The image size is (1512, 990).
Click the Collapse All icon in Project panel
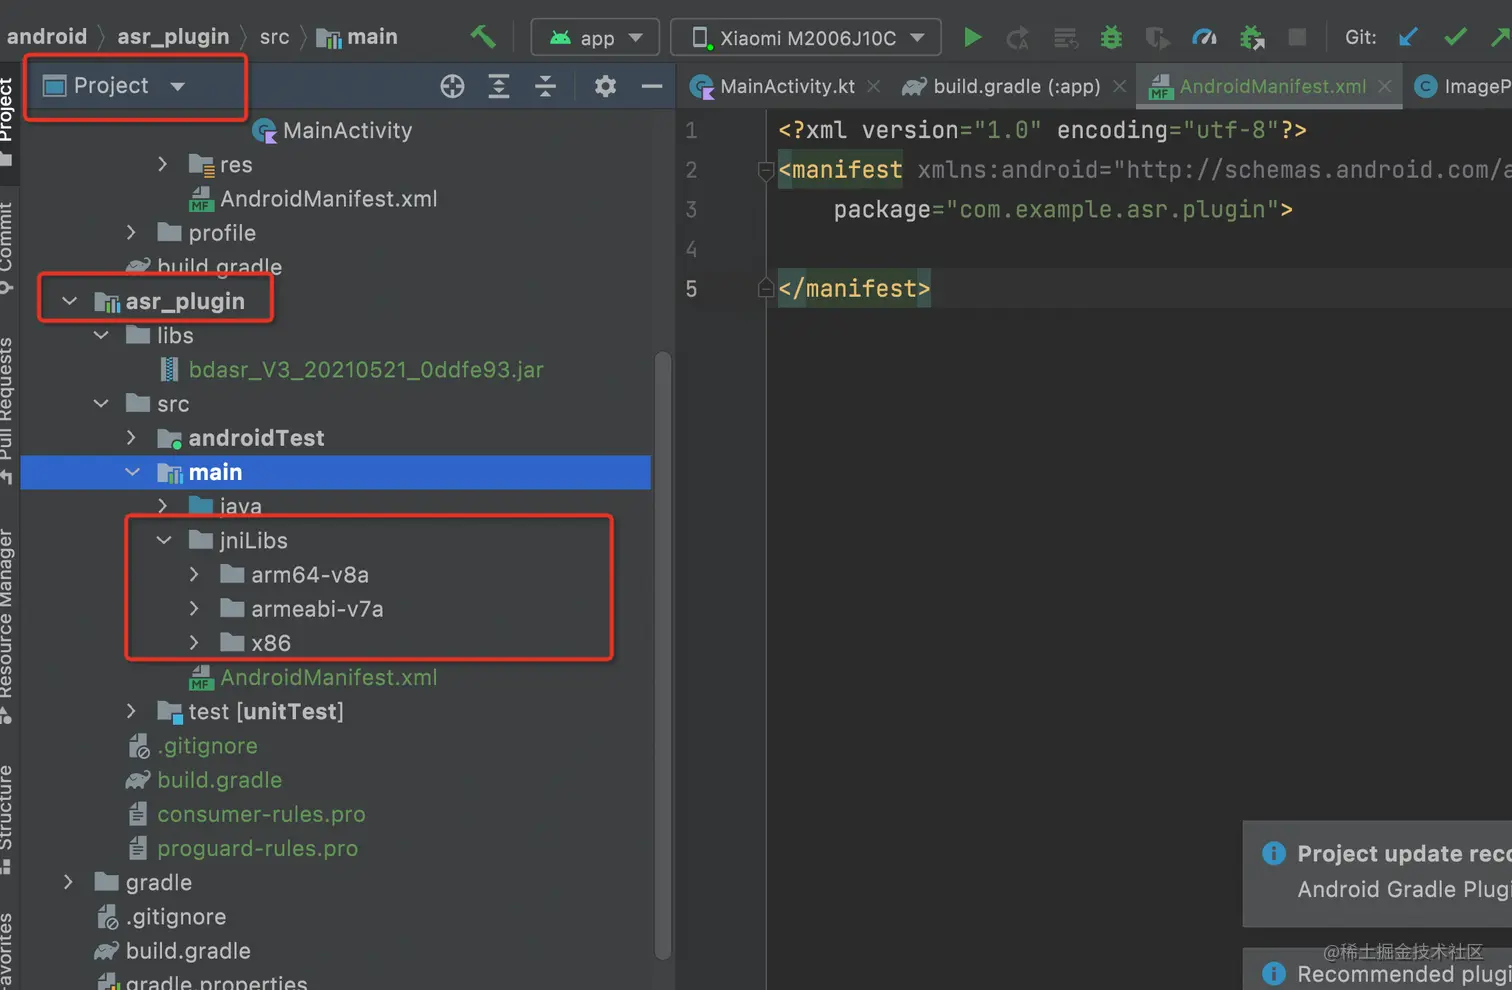545,86
